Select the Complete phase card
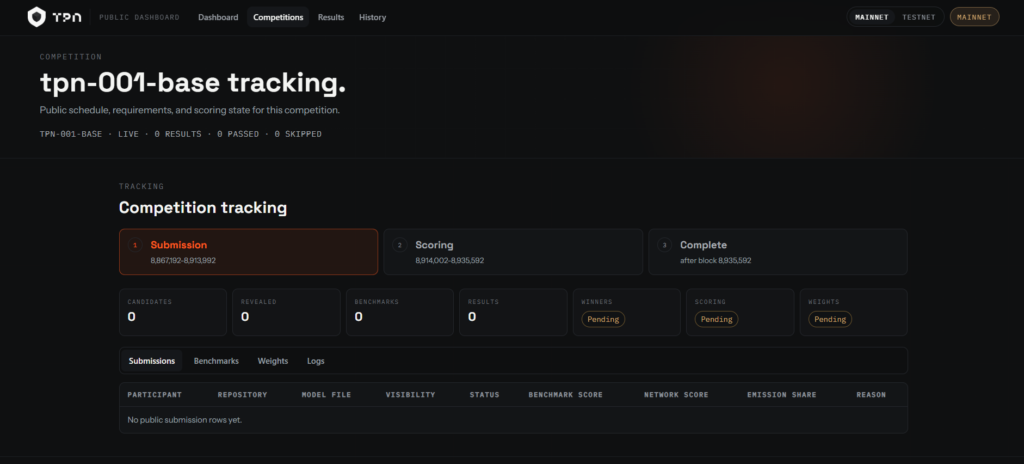The width and height of the screenshot is (1024, 464). click(x=778, y=252)
